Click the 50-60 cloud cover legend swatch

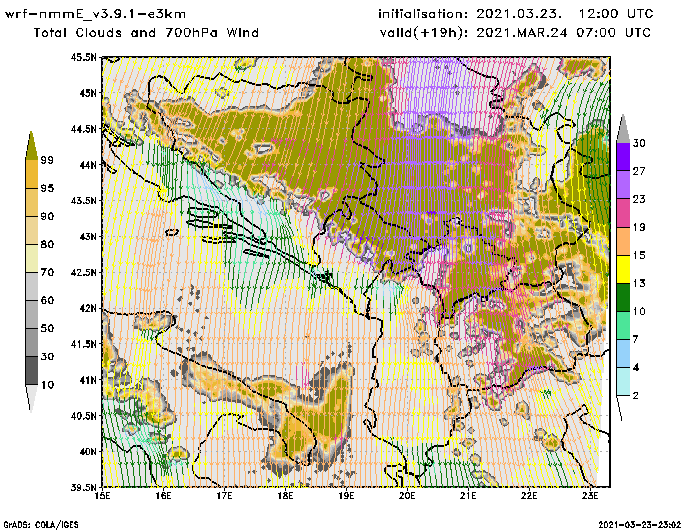32,315
